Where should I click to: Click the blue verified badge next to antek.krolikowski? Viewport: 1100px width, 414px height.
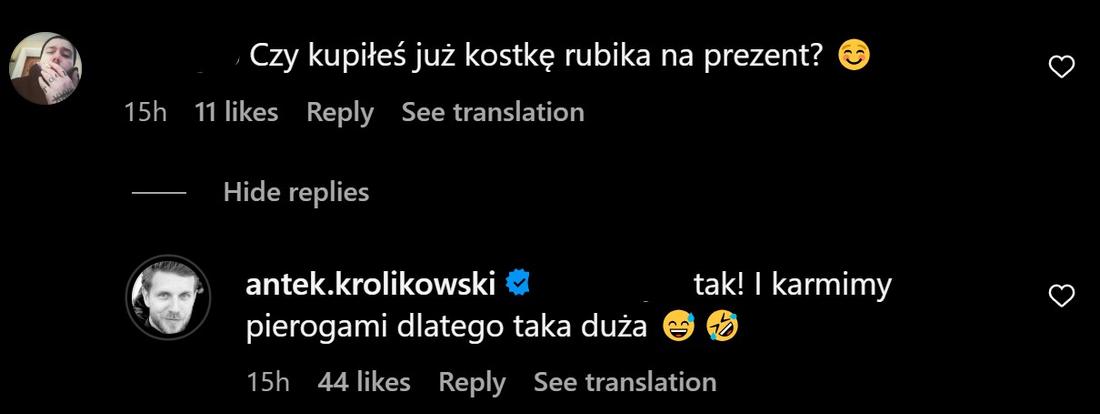[518, 284]
